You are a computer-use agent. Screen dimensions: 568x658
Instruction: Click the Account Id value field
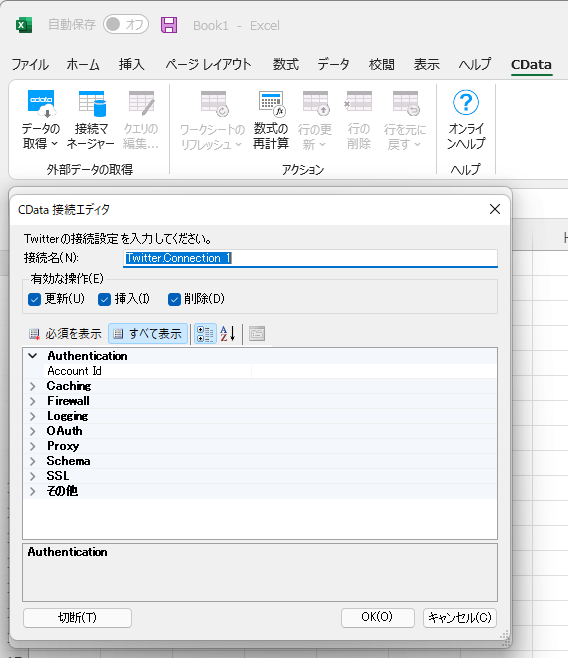(x=374, y=371)
